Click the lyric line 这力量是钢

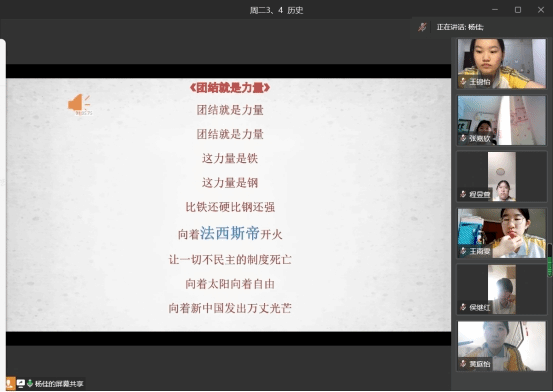pos(230,183)
